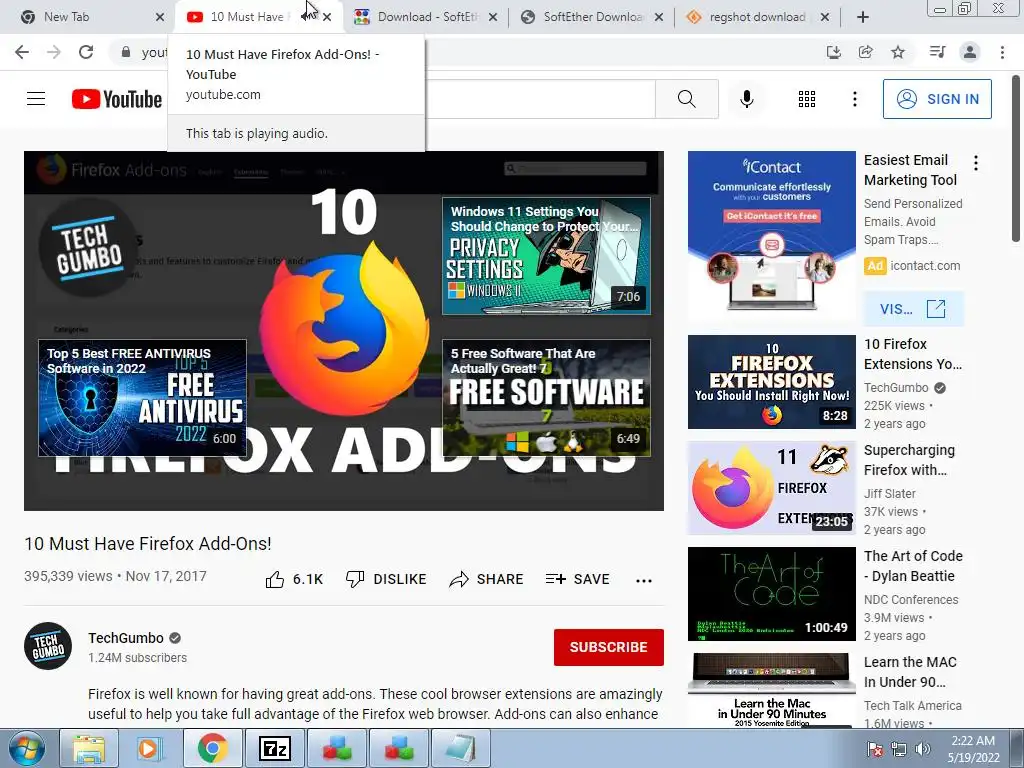The height and width of the screenshot is (768, 1024).
Task: Open the iContact ad options three dots
Action: (976, 163)
